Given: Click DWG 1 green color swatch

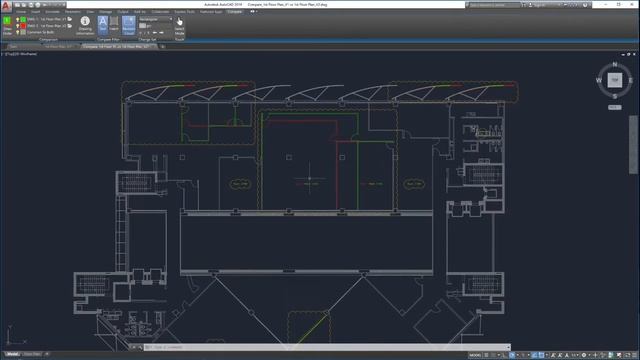Looking at the screenshot, I should coord(23,19).
